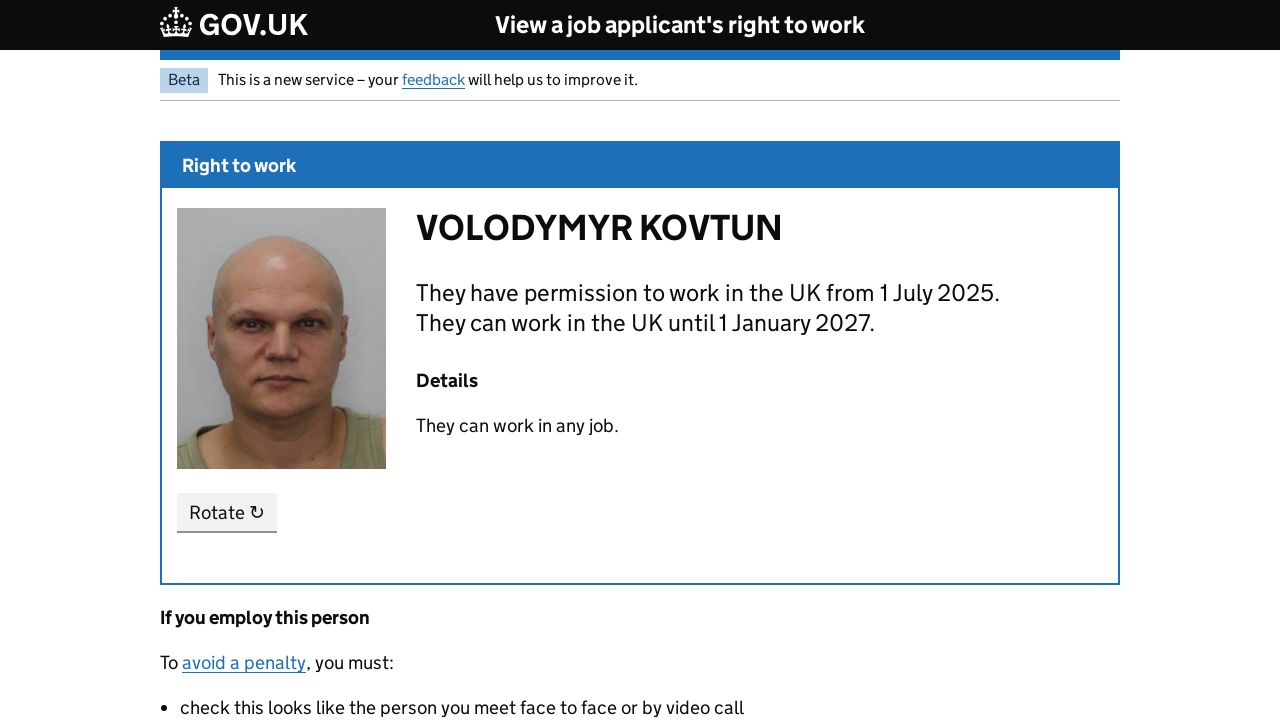The height and width of the screenshot is (720, 1280).
Task: Click the 'you must:' text after the penalty link
Action: (x=354, y=663)
